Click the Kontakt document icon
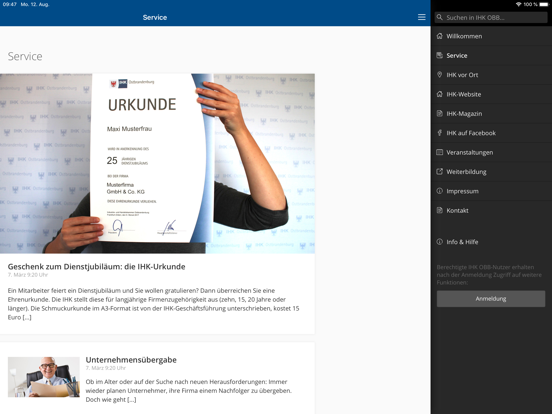Screen dimensions: 552x414 click(439, 210)
